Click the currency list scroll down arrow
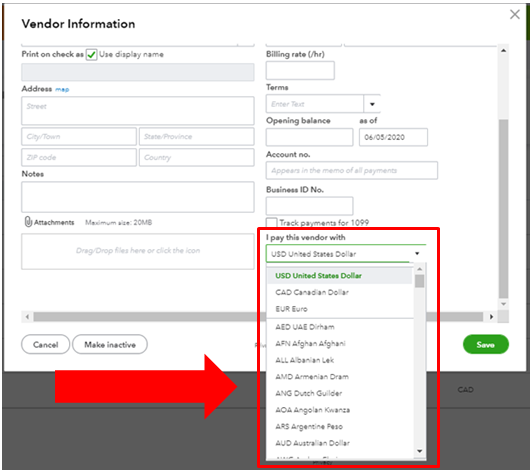 tap(420, 451)
